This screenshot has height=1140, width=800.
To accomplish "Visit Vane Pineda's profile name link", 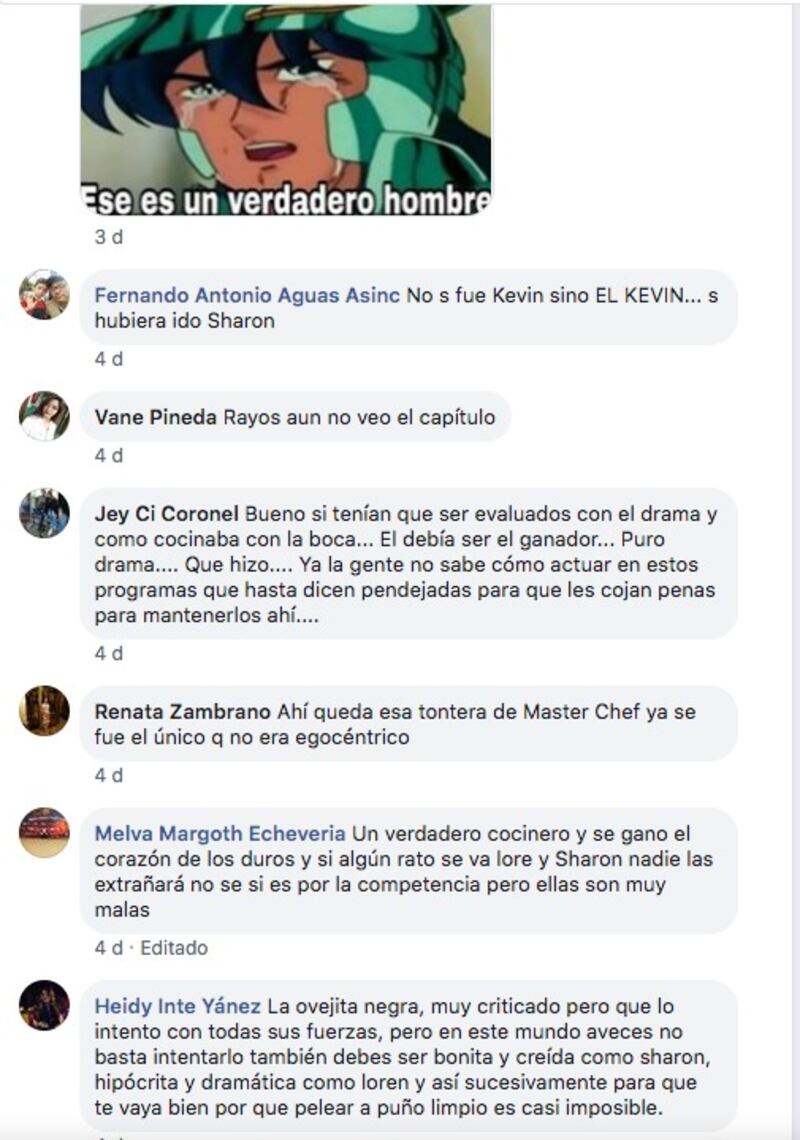I will [x=156, y=417].
